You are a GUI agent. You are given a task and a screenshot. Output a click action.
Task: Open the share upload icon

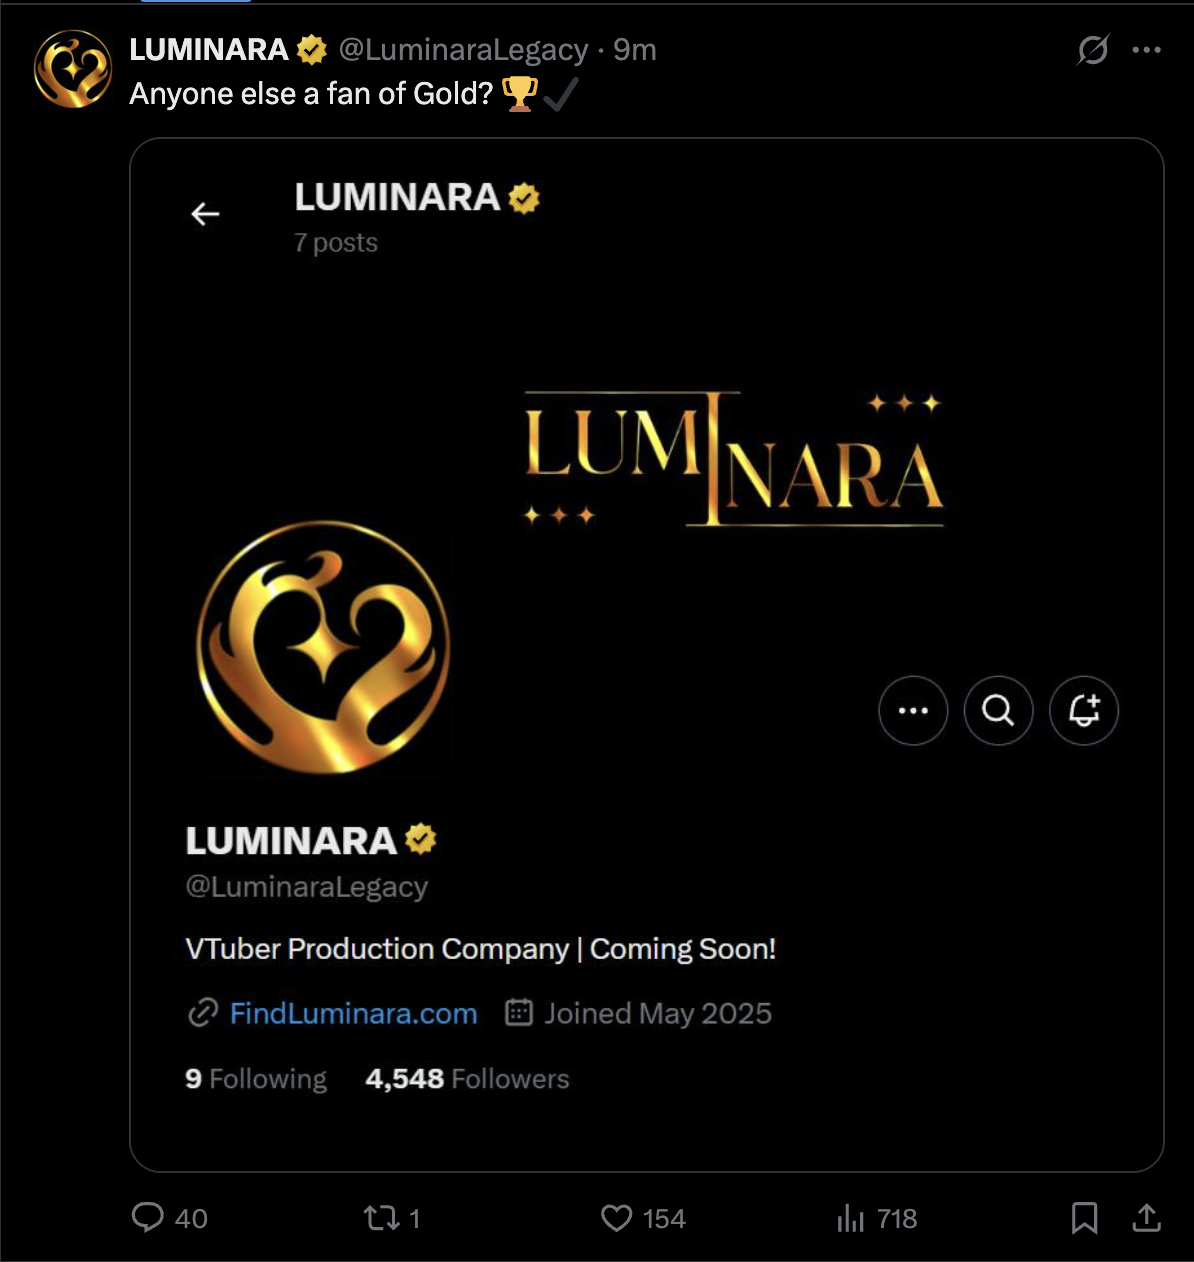(x=1146, y=1218)
